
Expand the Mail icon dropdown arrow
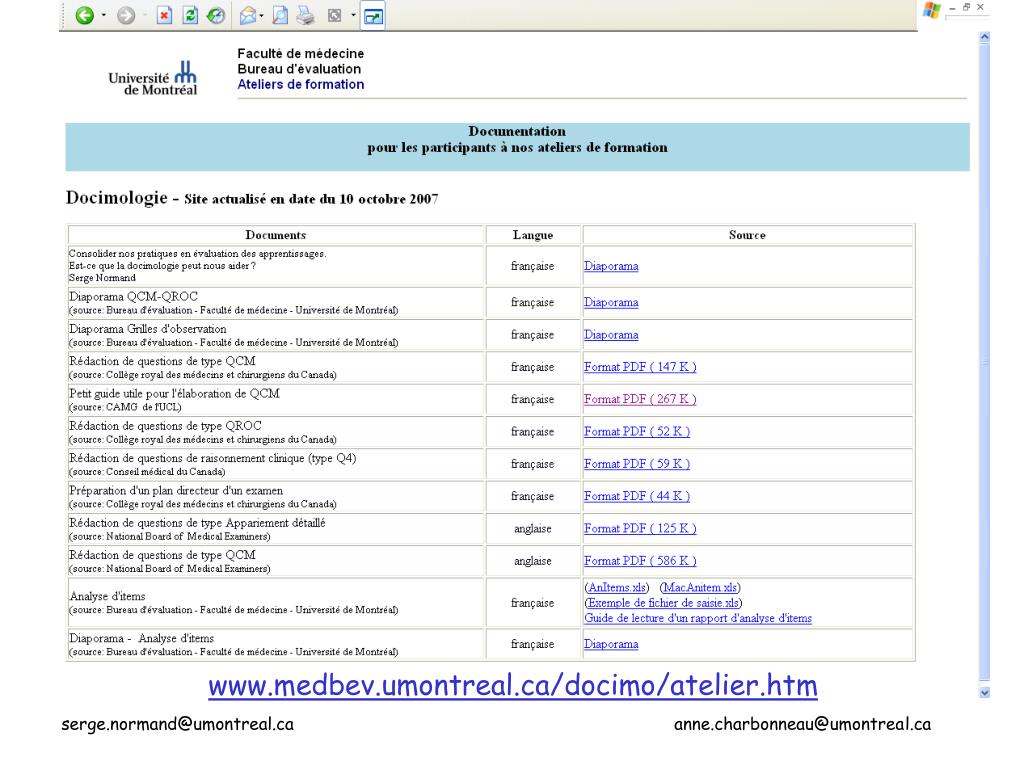click(261, 15)
